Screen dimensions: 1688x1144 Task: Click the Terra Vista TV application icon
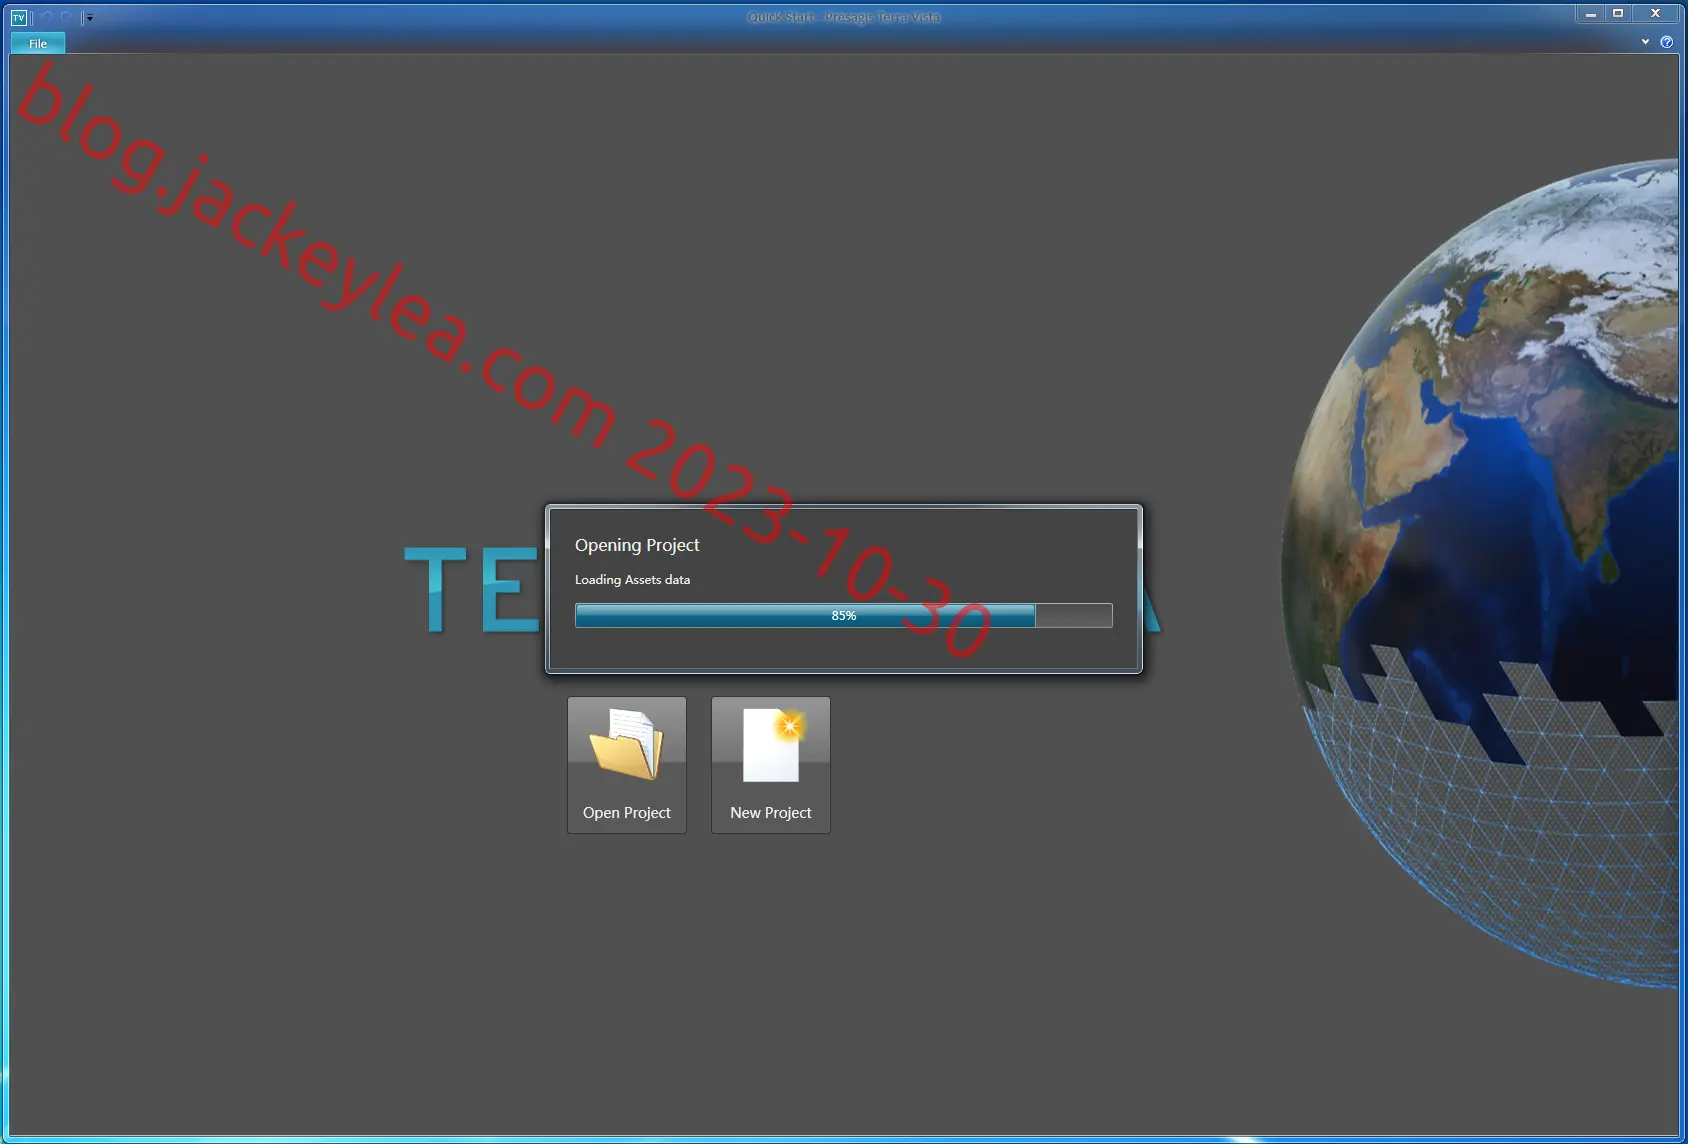pyautogui.click(x=18, y=17)
